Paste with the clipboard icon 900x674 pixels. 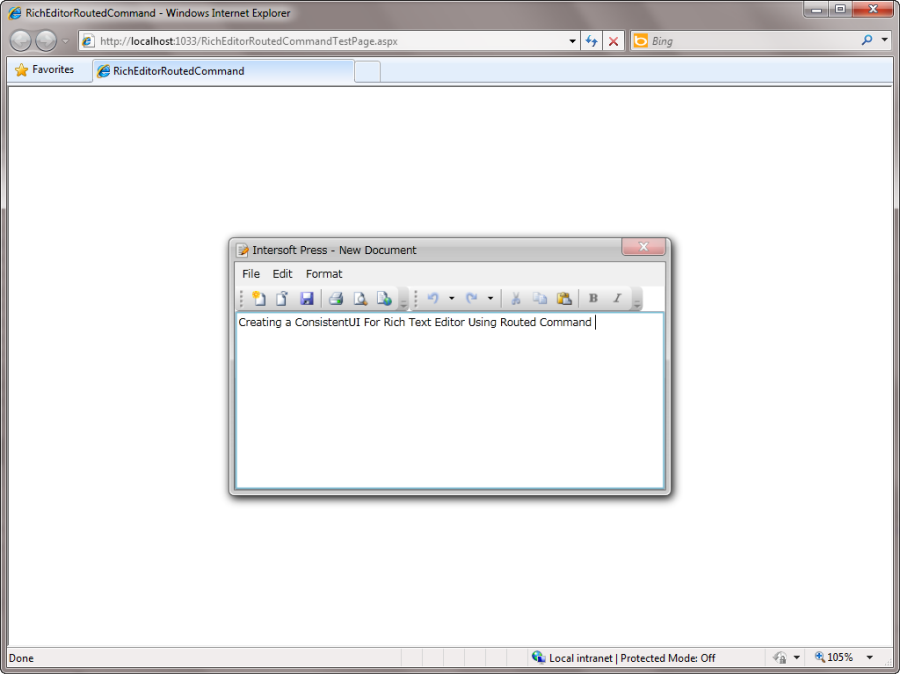(x=564, y=298)
